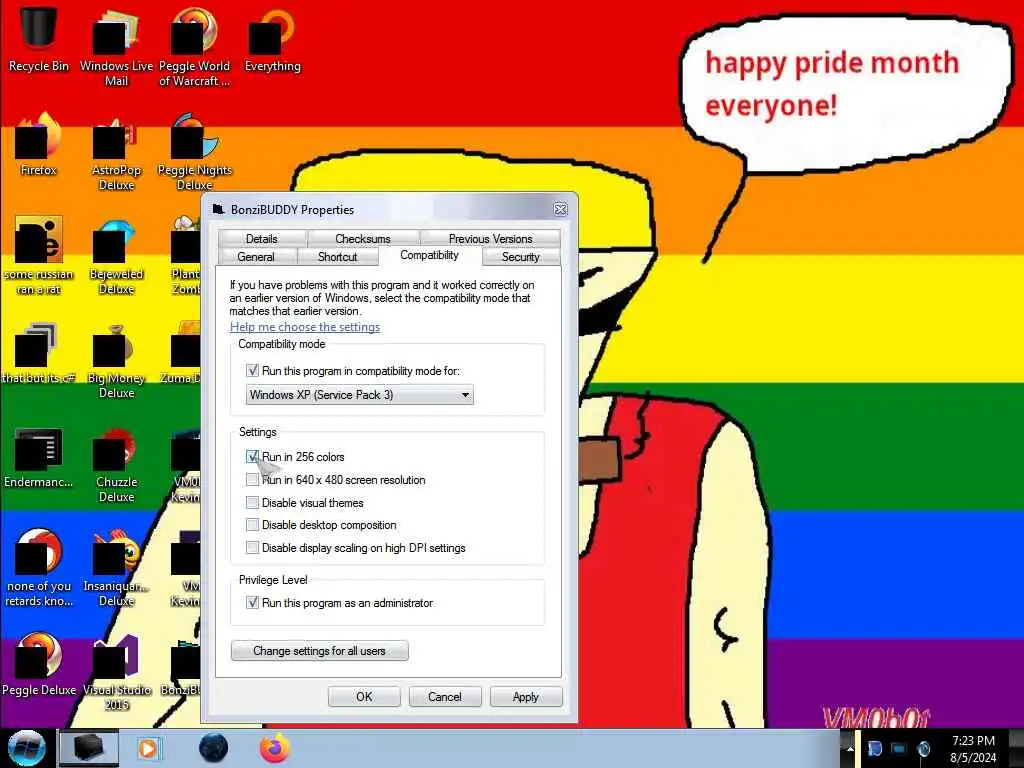Open the Endermanc... desktop icon
The height and width of the screenshot is (768, 1024).
38,457
